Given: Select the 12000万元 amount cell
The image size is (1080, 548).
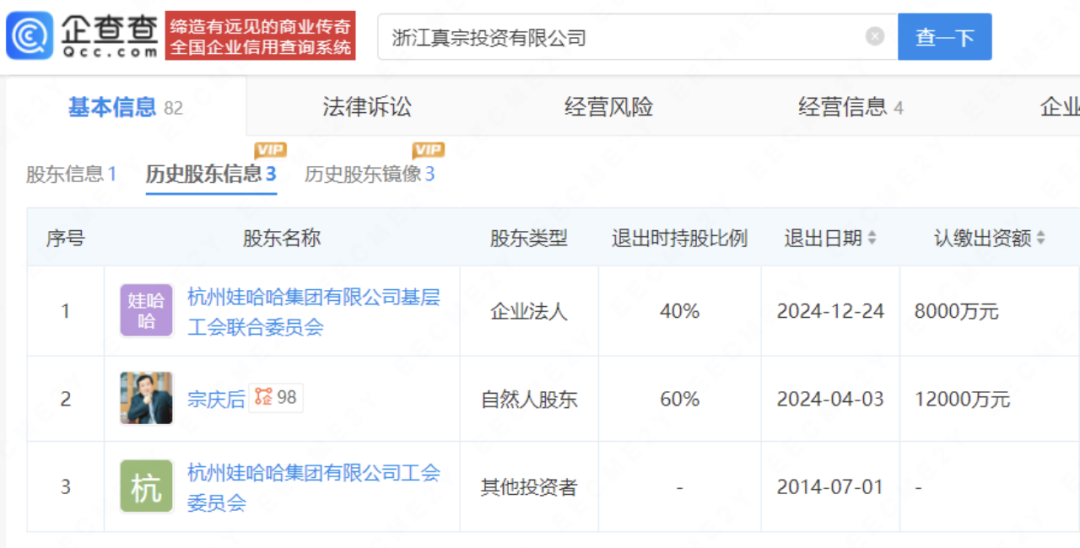Looking at the screenshot, I should click(x=962, y=399).
